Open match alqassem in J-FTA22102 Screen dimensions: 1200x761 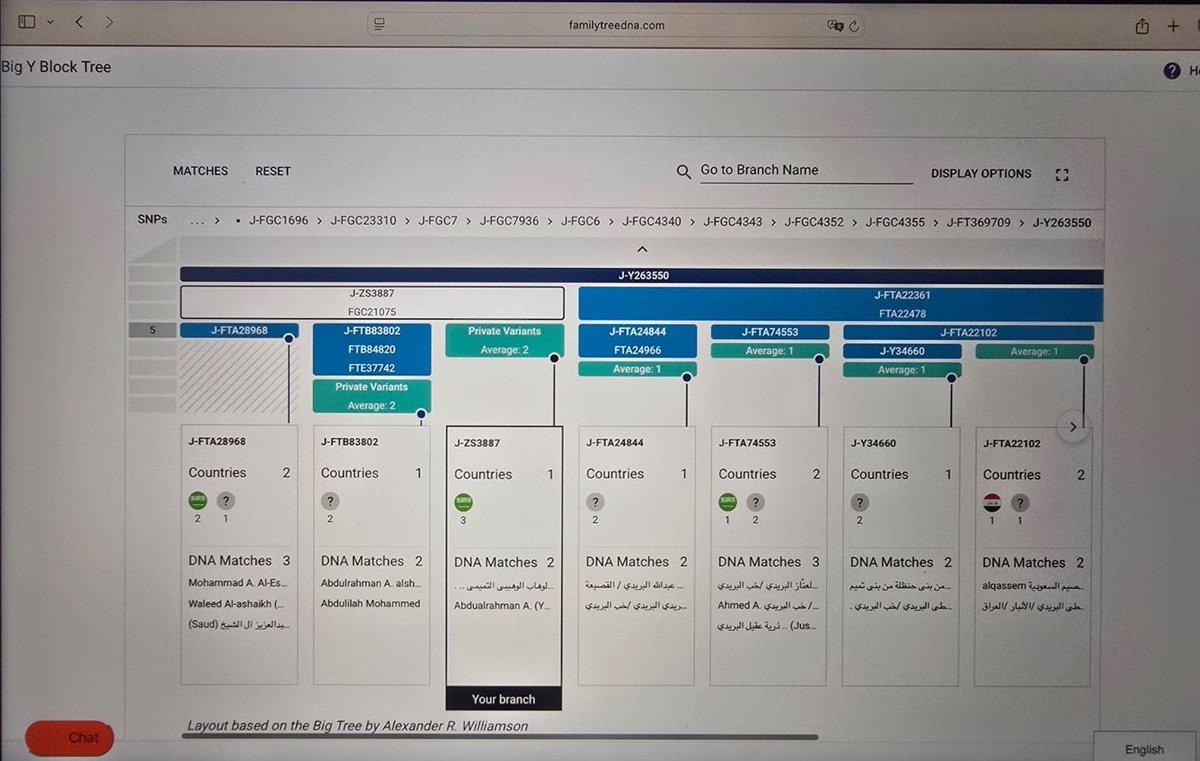coord(1034,586)
